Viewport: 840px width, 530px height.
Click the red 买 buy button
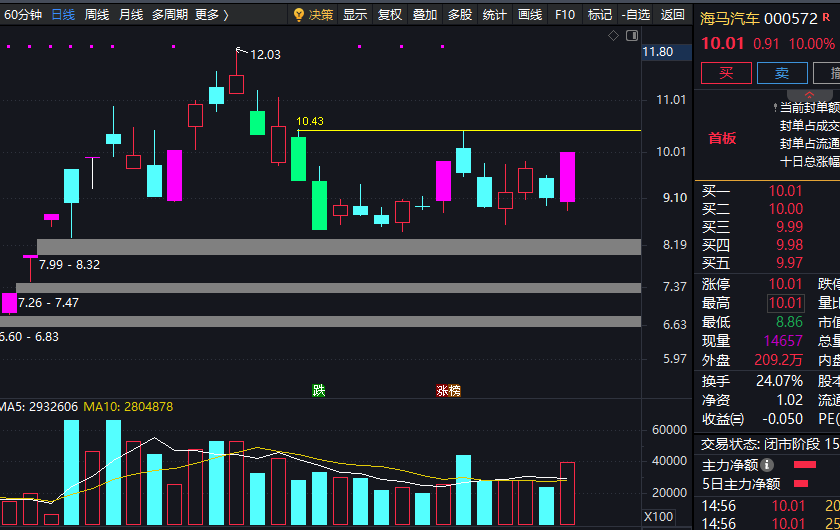(x=726, y=73)
